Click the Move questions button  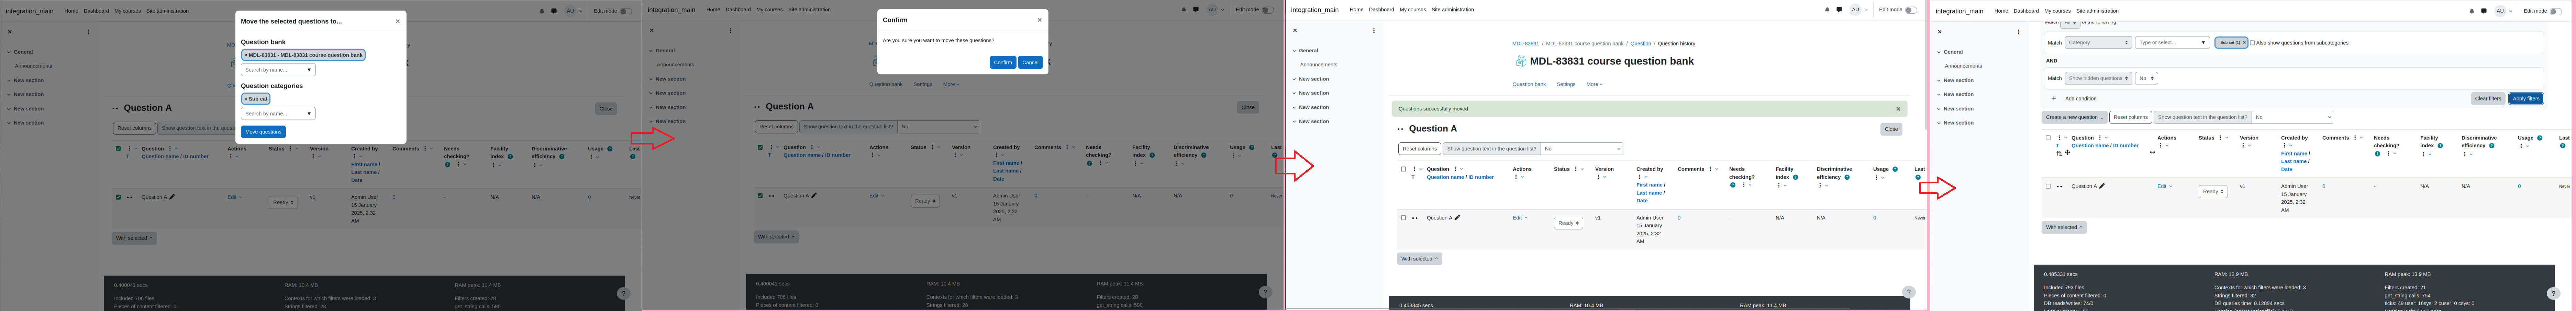pos(263,132)
